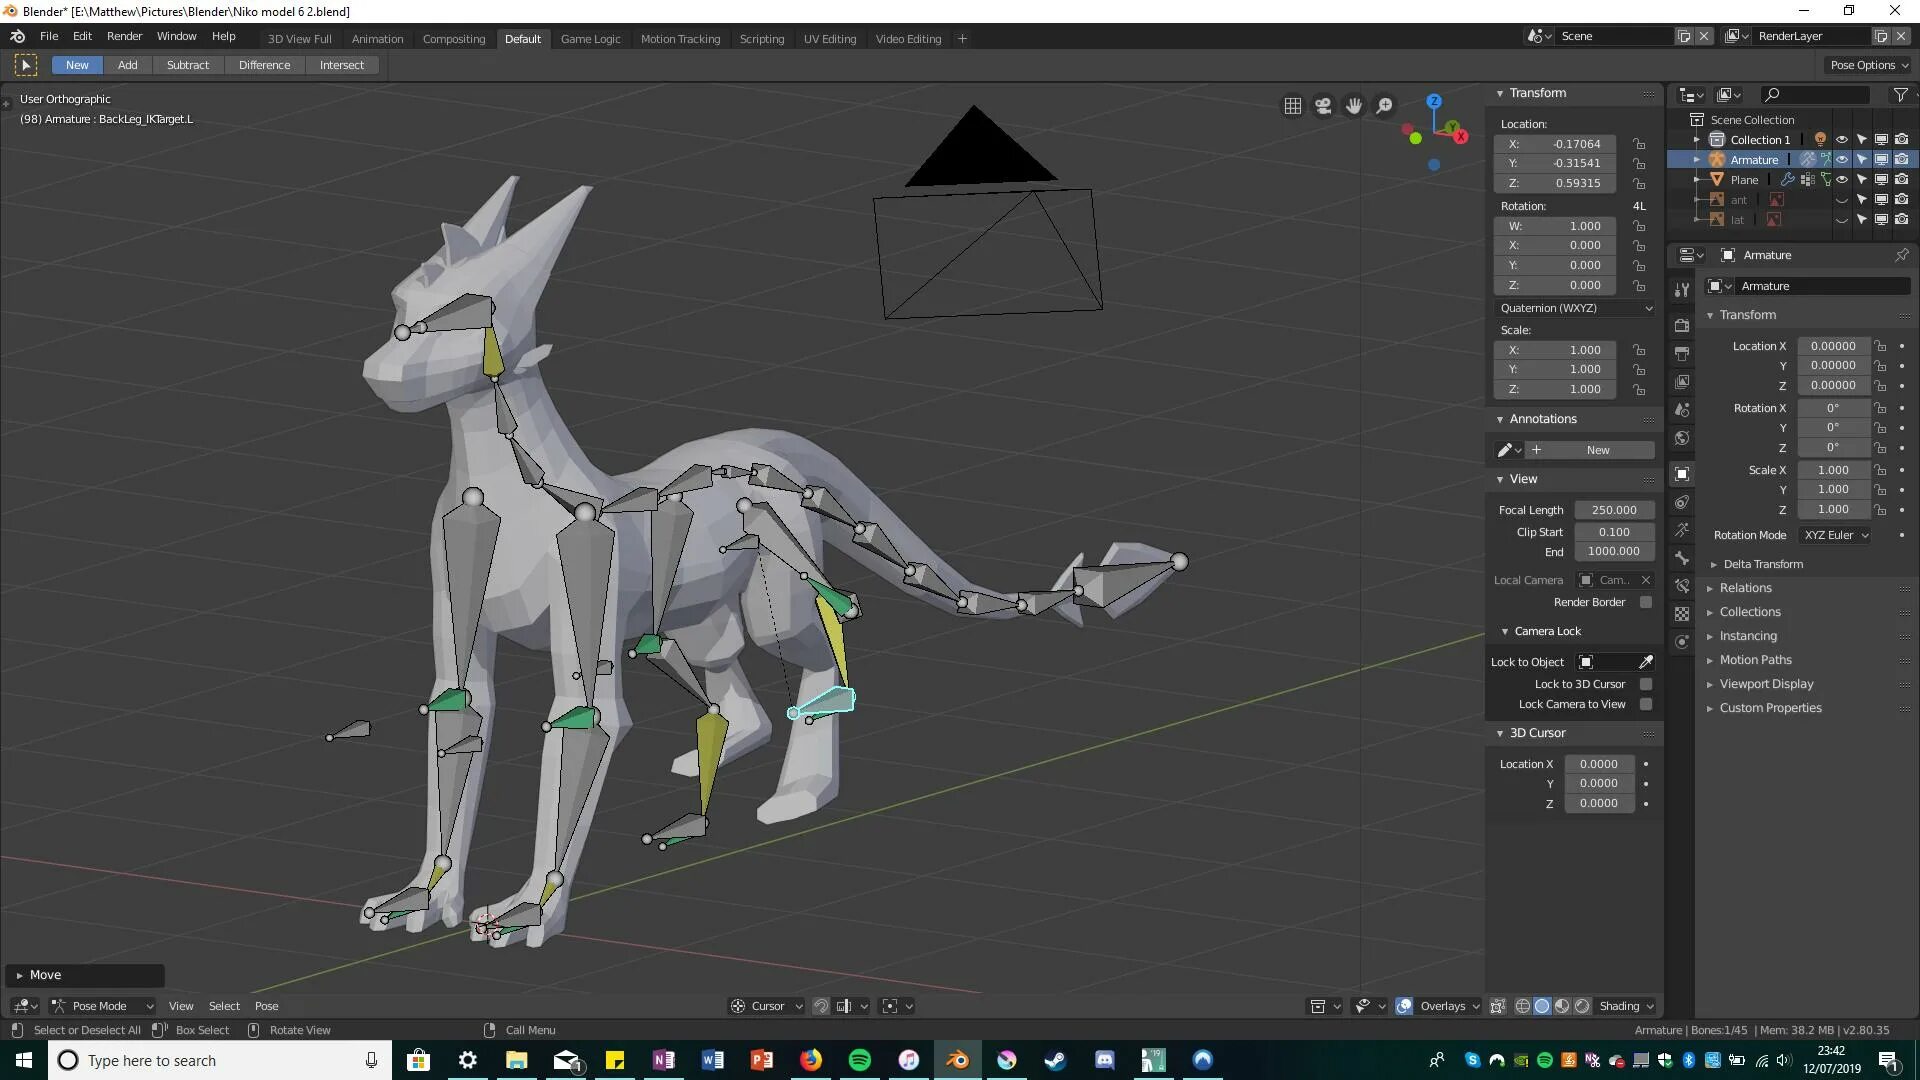This screenshot has width=1920, height=1080.
Task: Click the Subtract selection mode button
Action: (x=187, y=65)
